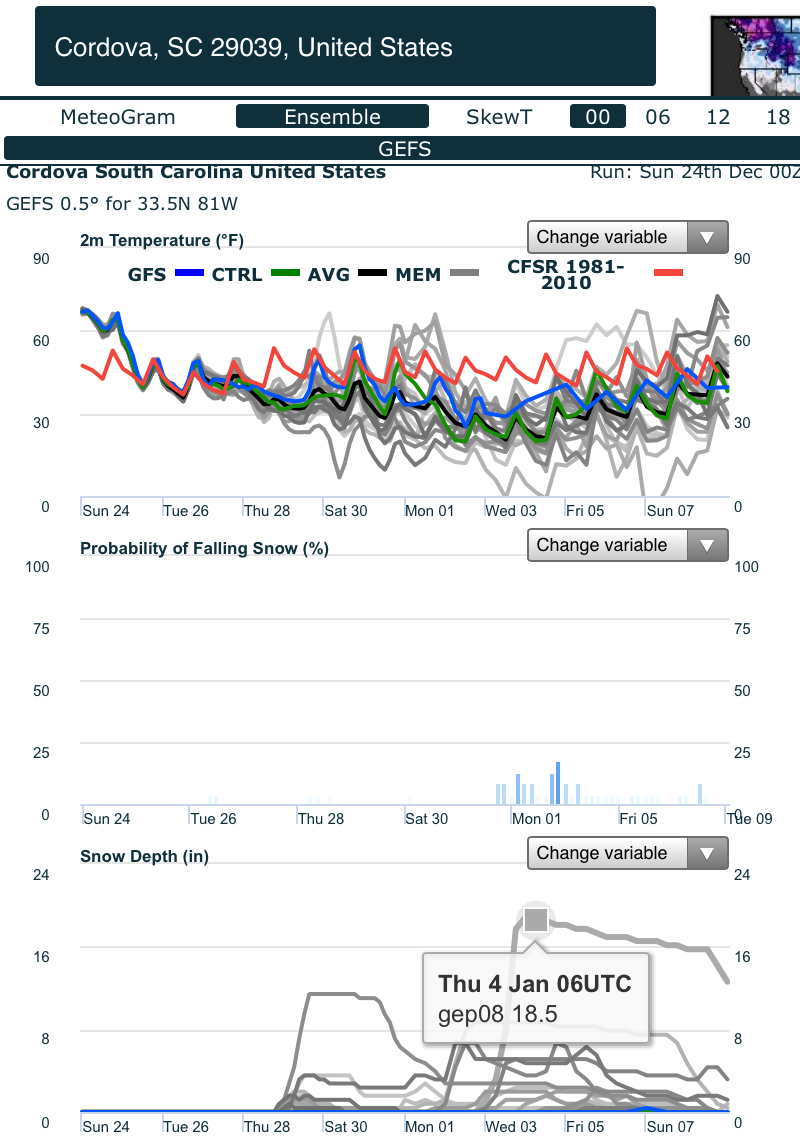
Task: Click the red CFSR 1981-2010 legend line
Action: pos(668,273)
